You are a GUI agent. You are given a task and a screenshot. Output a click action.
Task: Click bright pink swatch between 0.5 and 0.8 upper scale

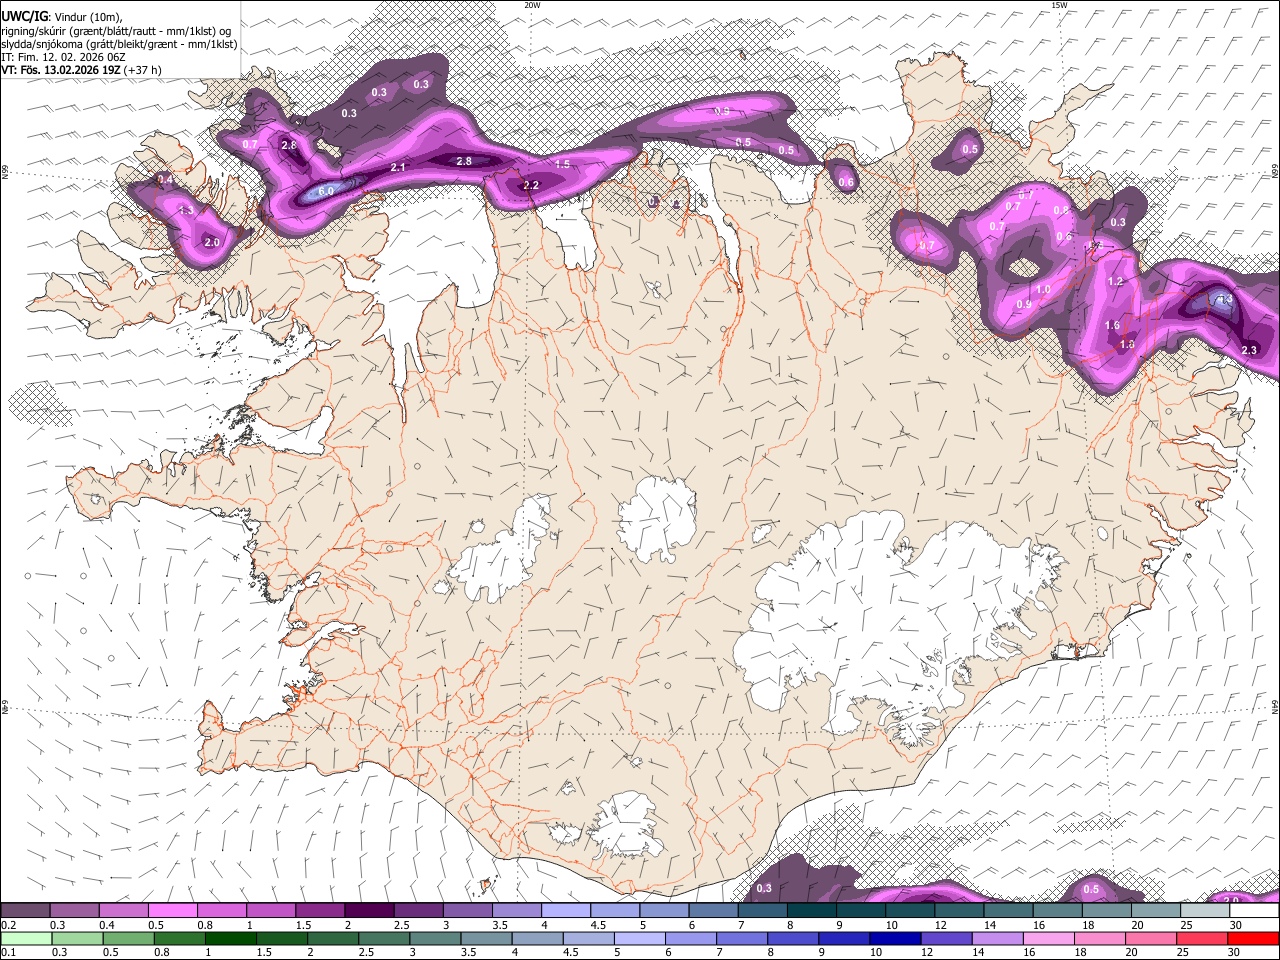point(172,911)
